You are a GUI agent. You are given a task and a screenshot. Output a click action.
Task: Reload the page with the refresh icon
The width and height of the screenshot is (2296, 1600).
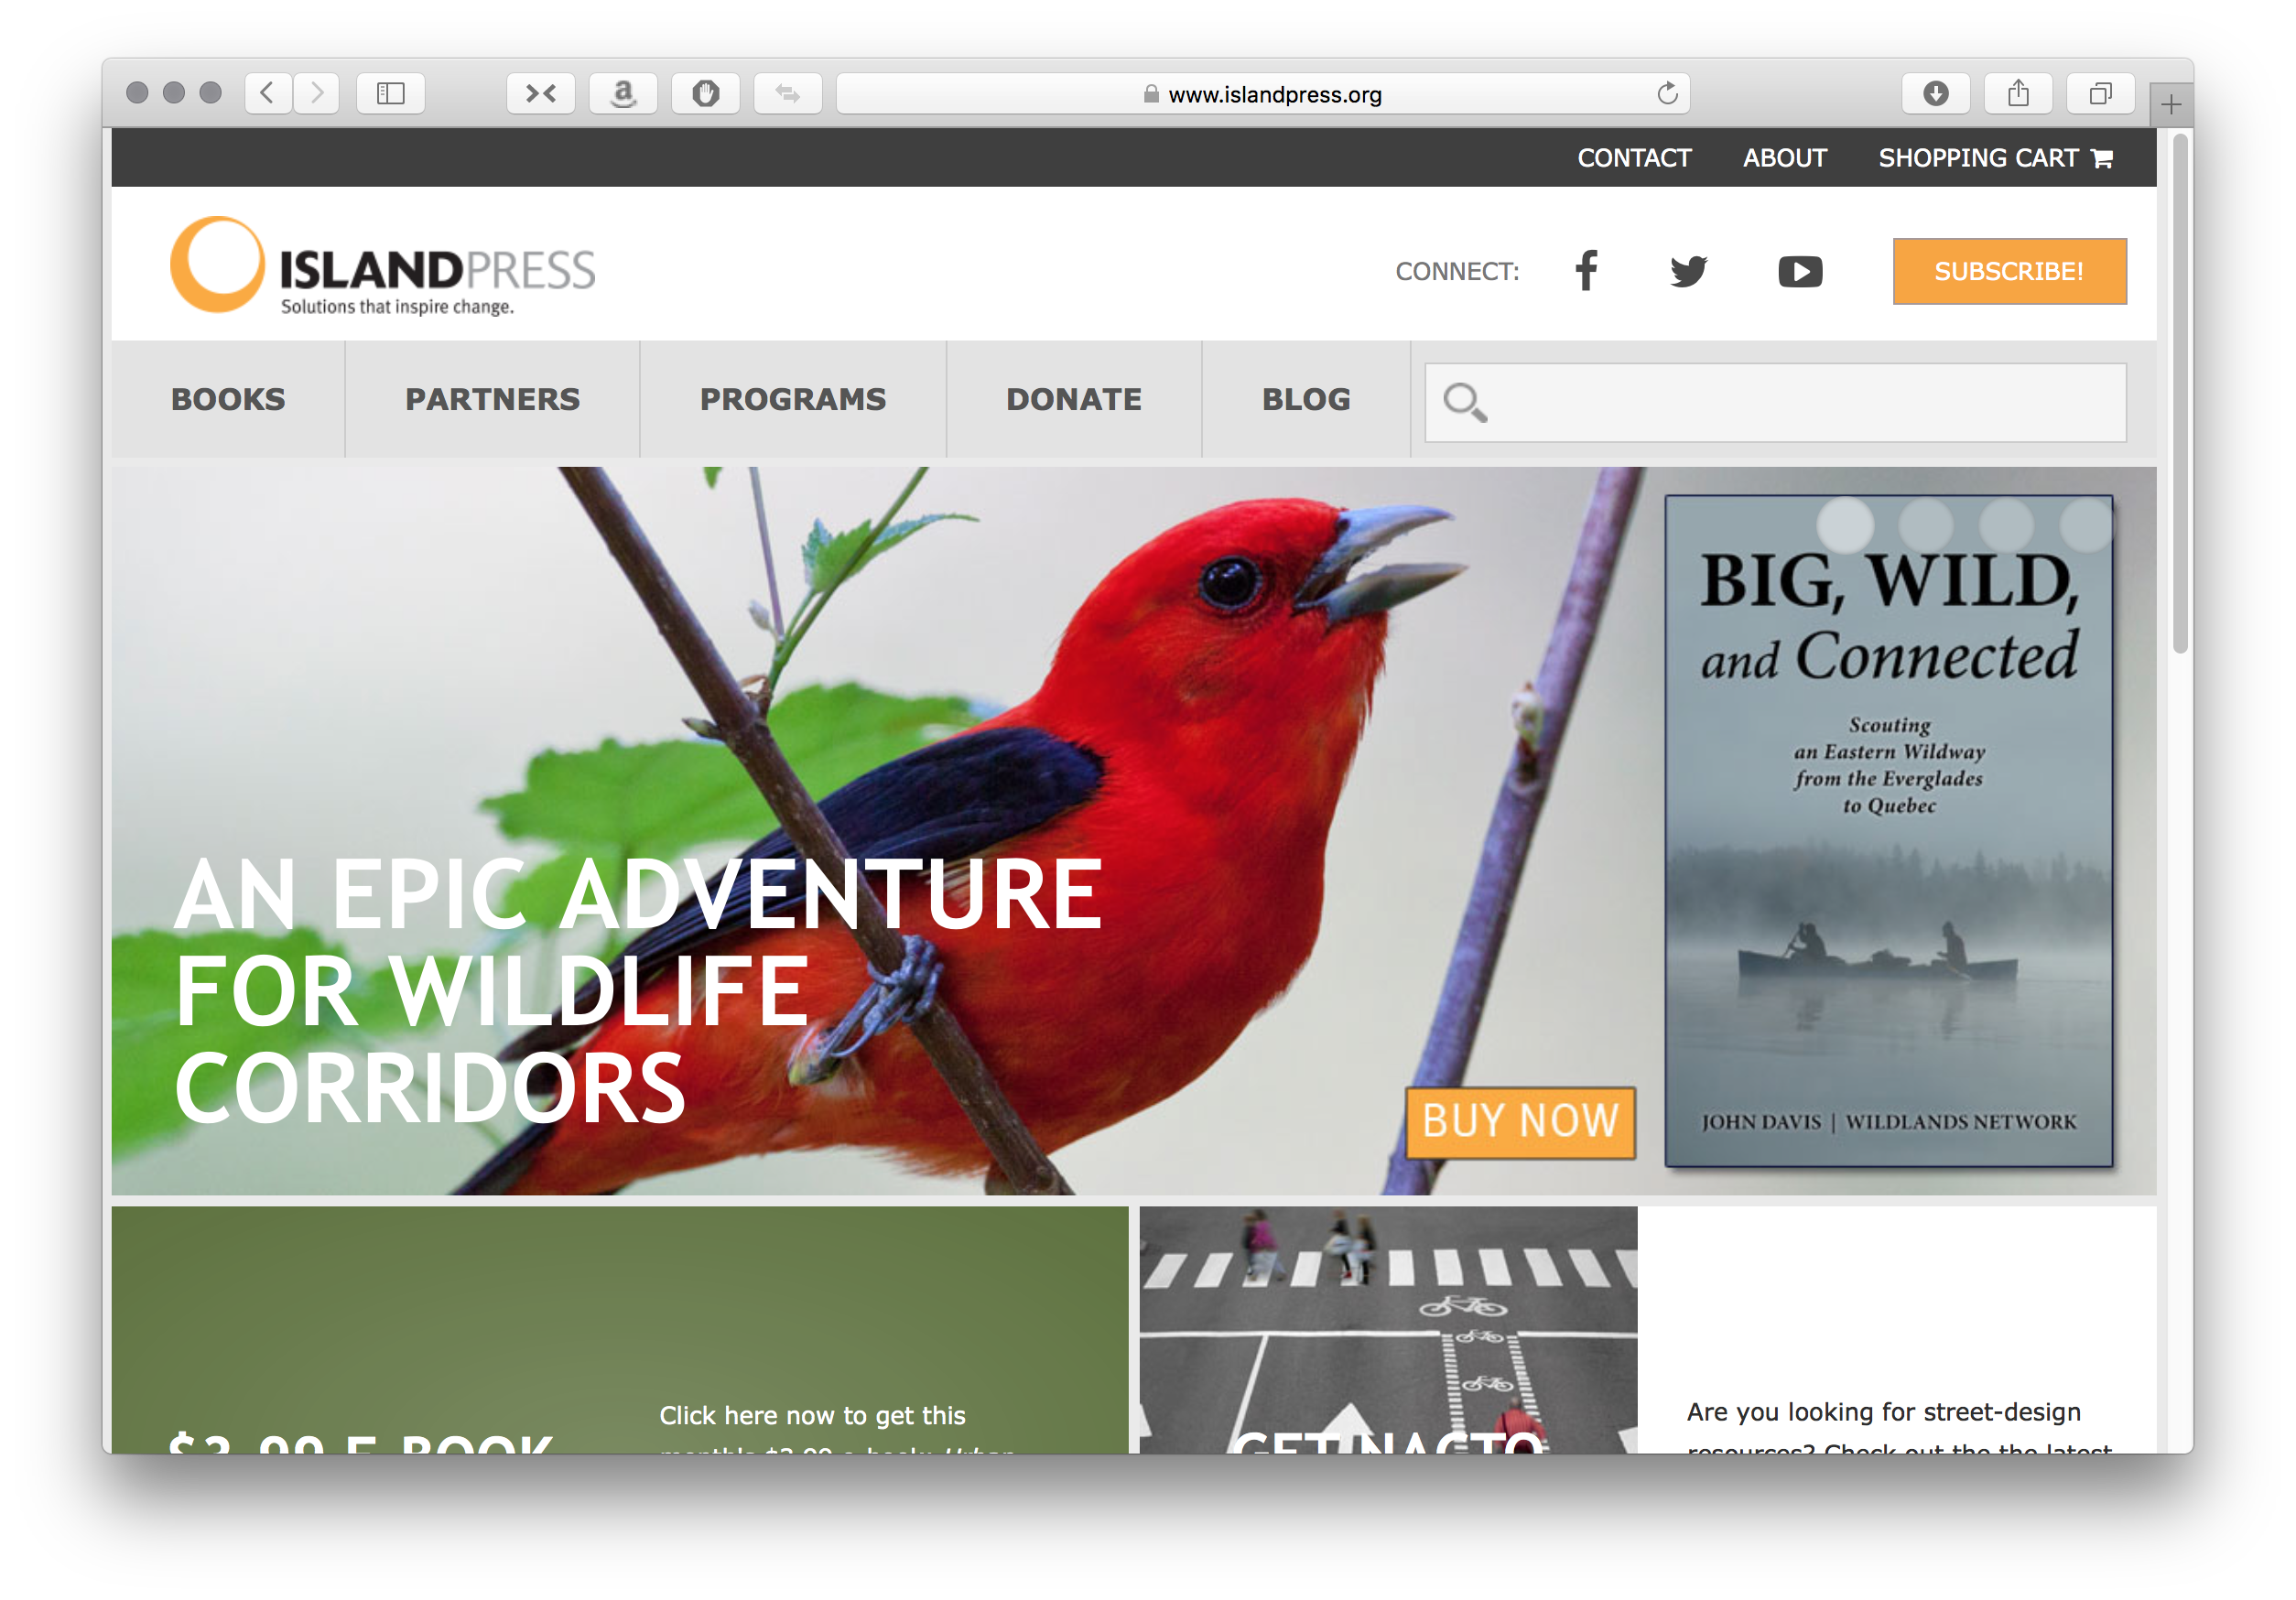[x=1666, y=93]
